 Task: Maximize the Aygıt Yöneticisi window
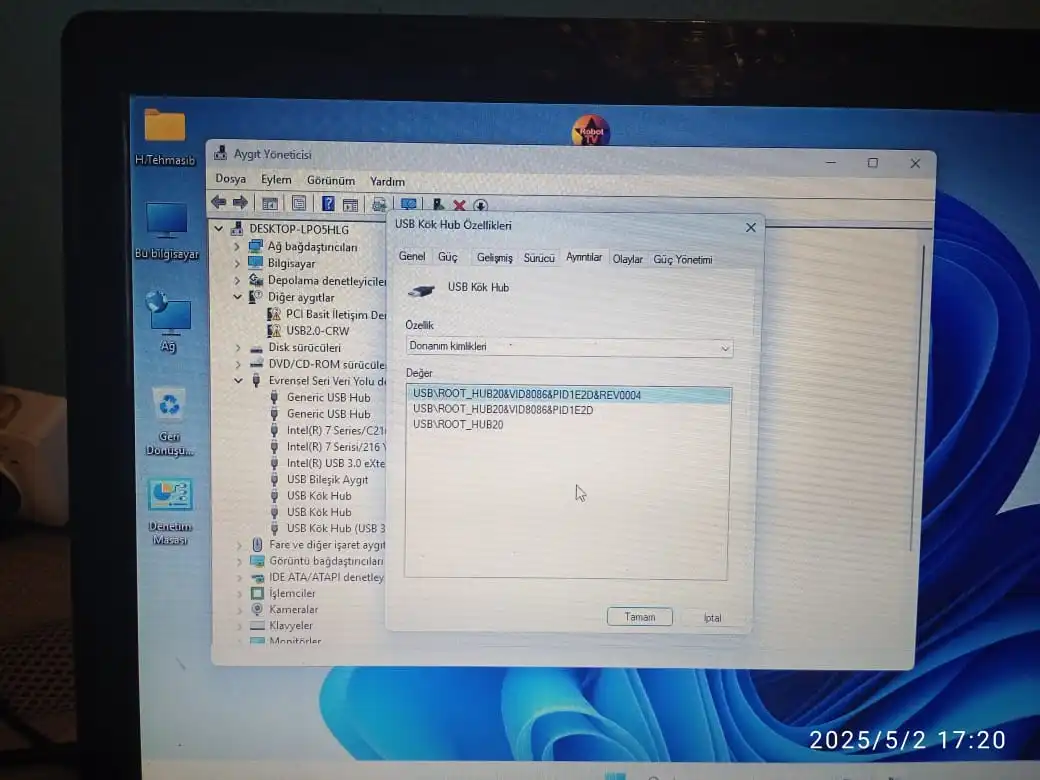(873, 162)
